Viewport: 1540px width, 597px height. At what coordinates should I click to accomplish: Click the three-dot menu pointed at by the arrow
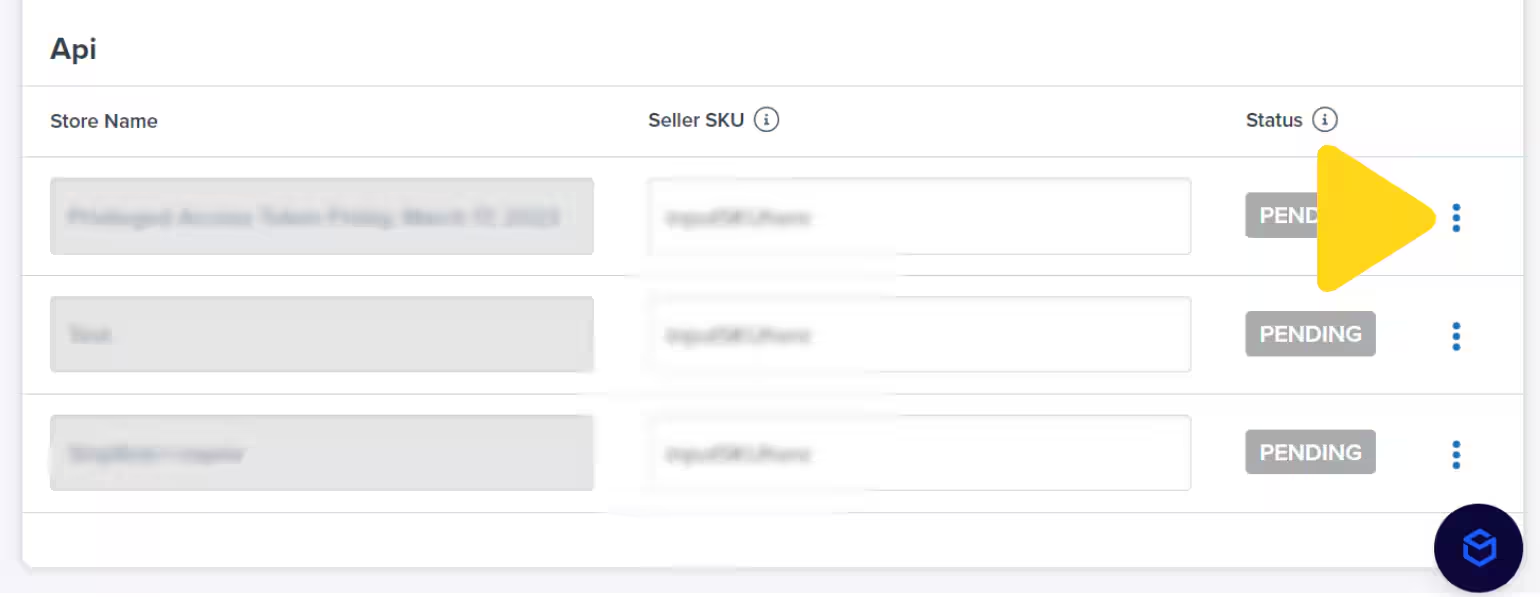[1456, 217]
